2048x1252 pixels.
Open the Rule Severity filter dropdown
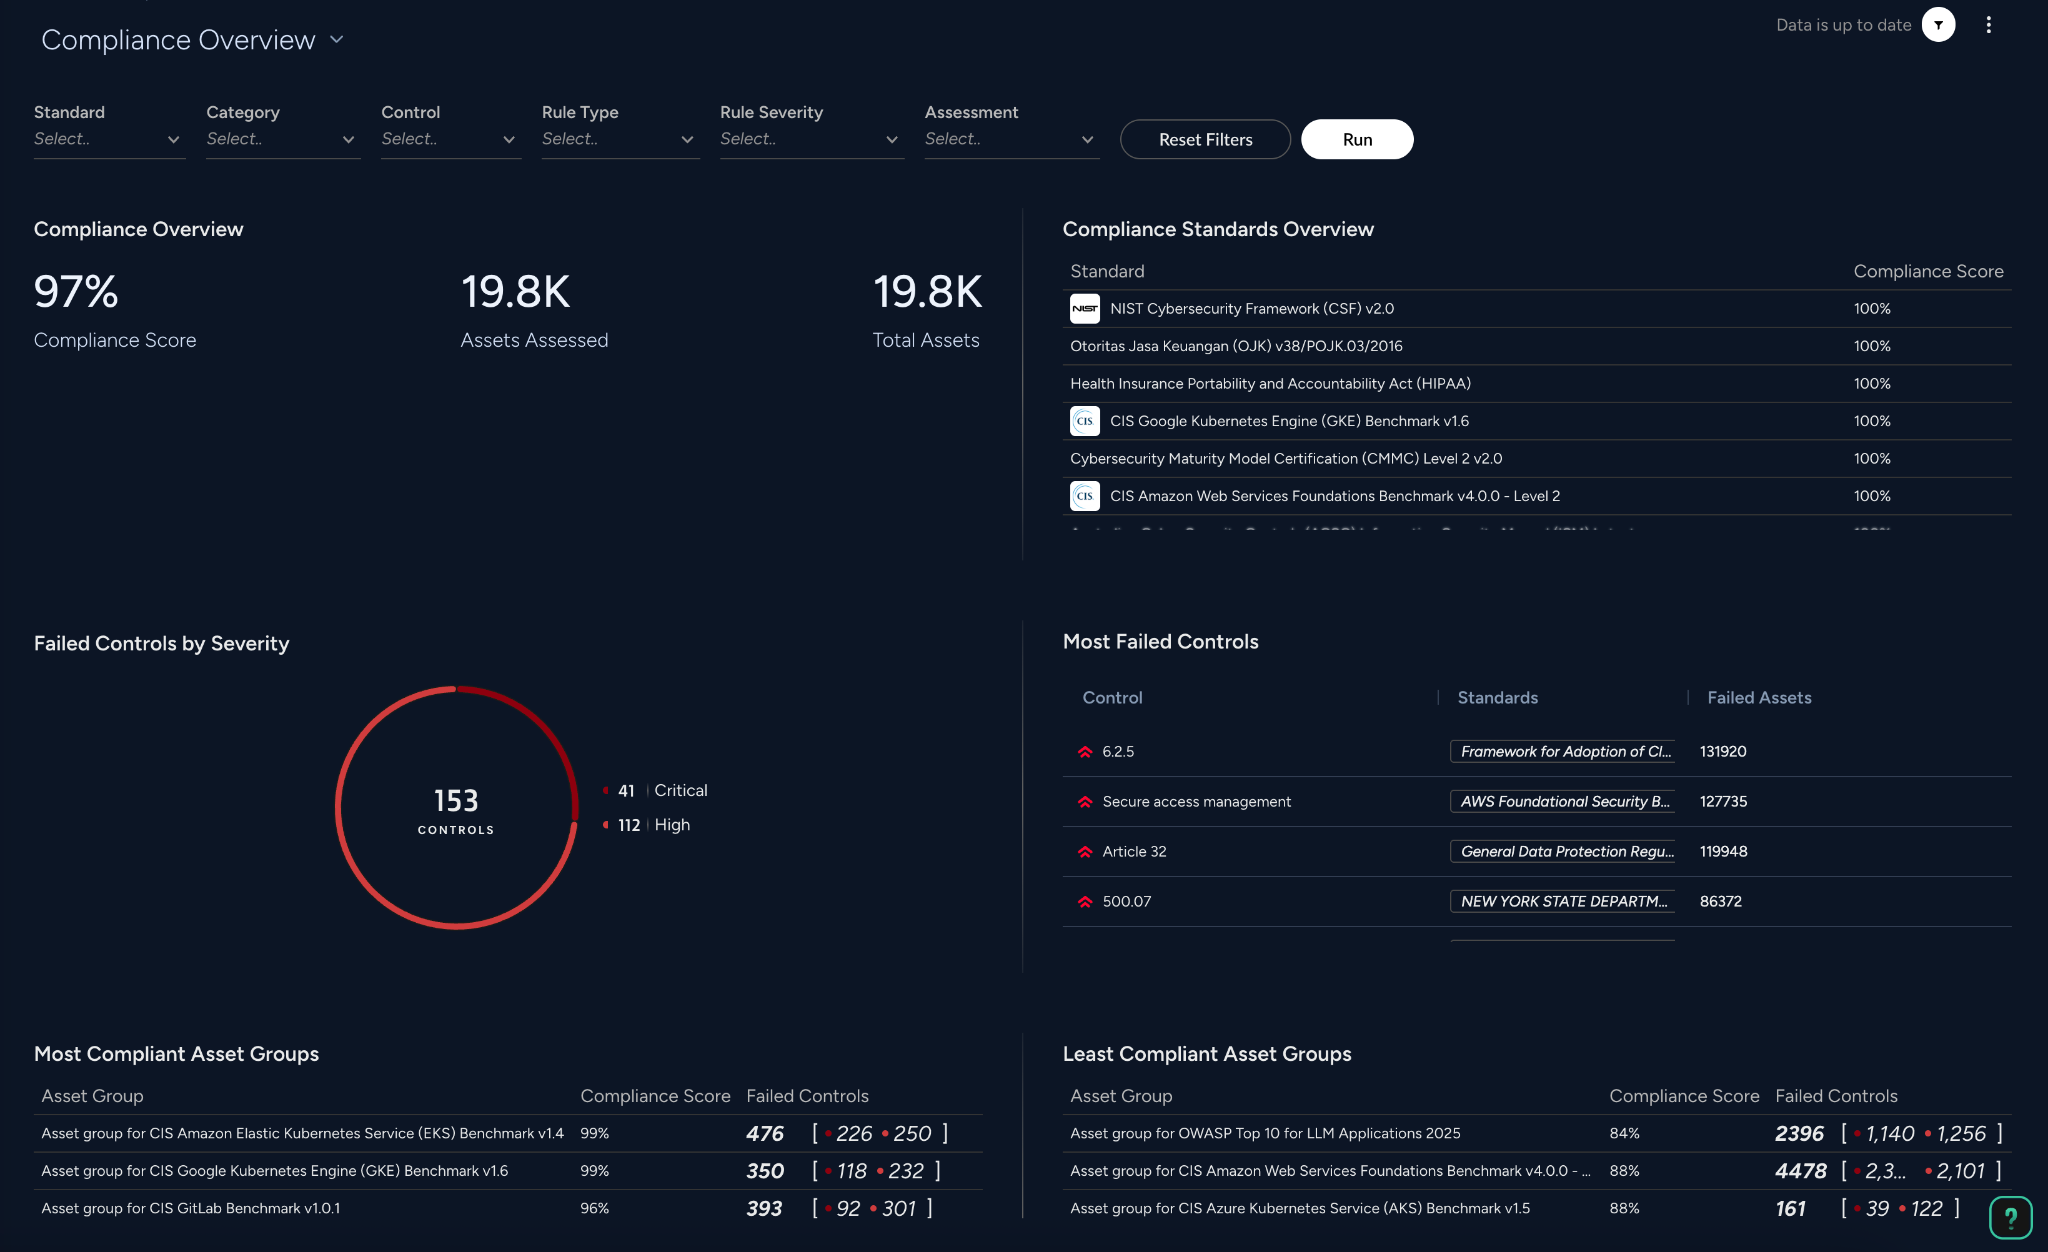(x=811, y=139)
